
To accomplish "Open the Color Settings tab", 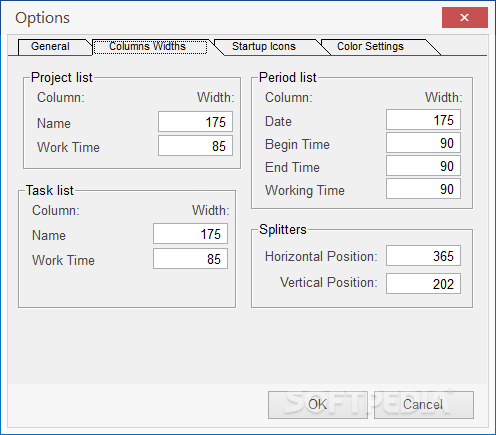I will coord(370,46).
